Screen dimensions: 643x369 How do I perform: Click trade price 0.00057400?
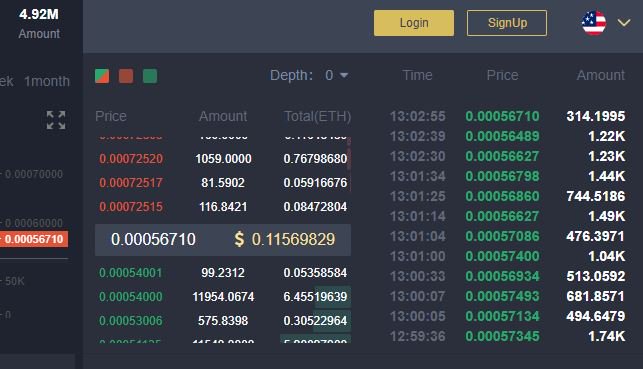click(x=502, y=256)
